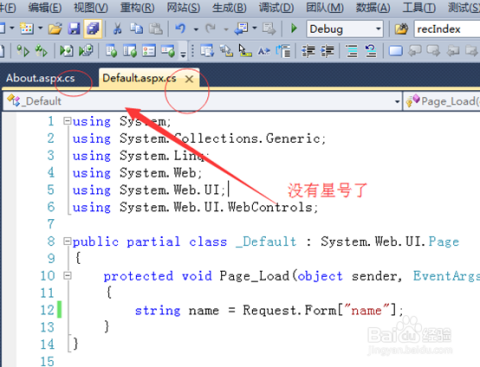Click the greyed Navigate Forward icon

(x=269, y=29)
